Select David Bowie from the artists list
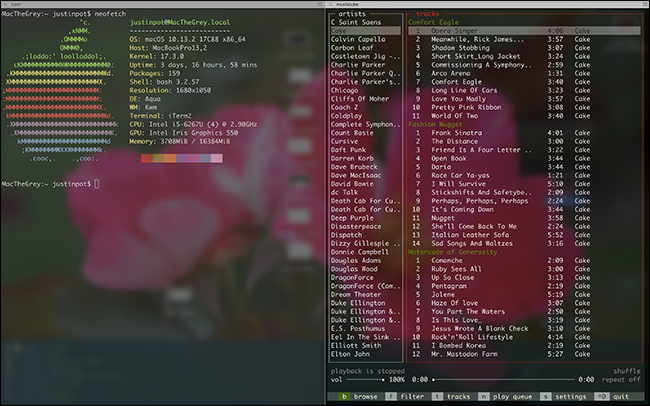 click(x=353, y=184)
